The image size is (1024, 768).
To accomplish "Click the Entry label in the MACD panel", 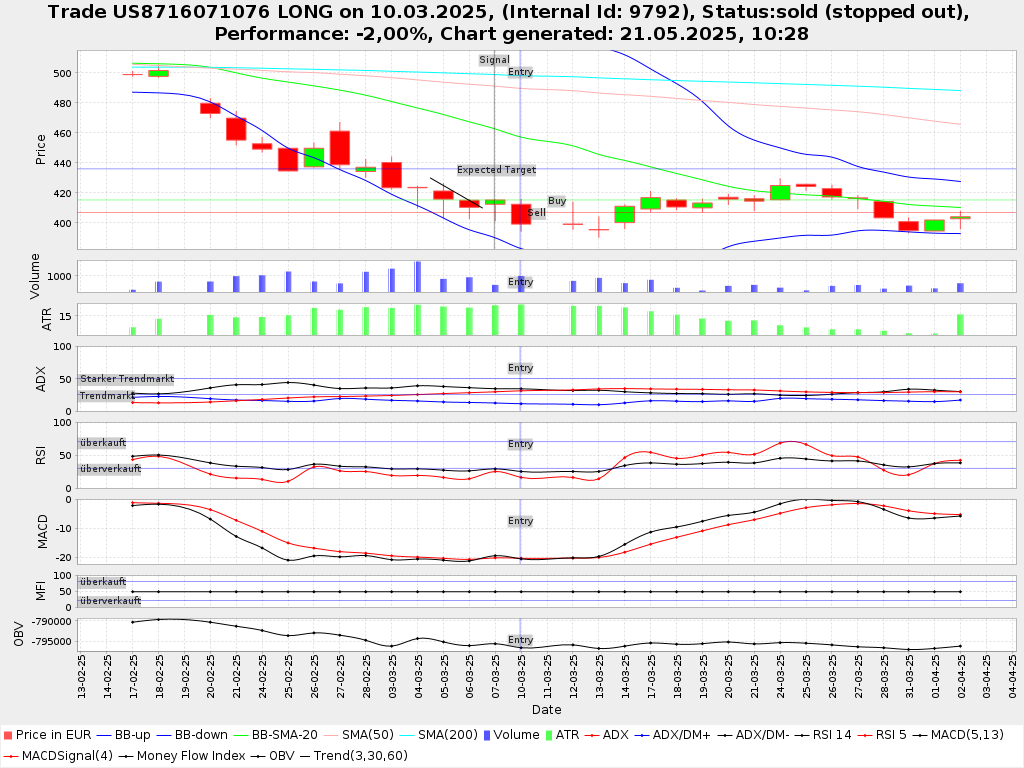I will [x=520, y=521].
